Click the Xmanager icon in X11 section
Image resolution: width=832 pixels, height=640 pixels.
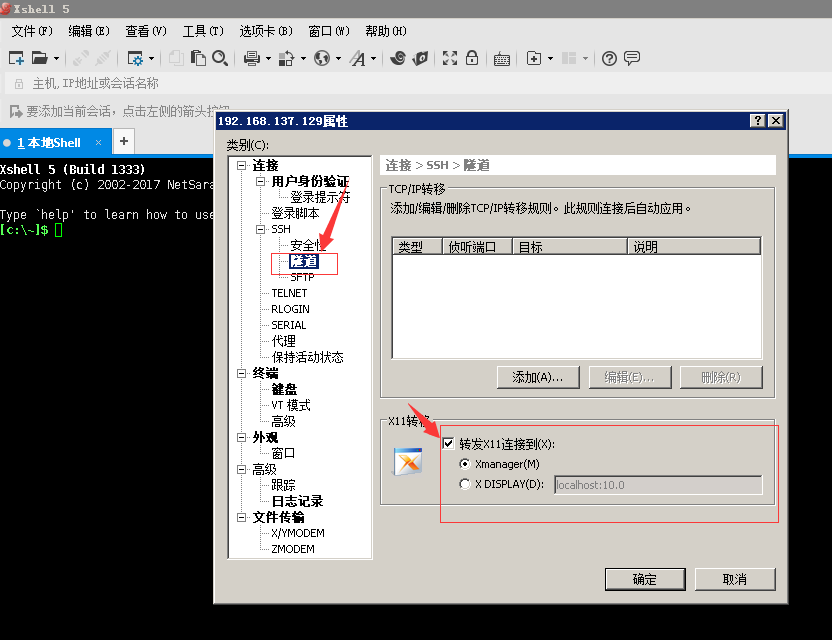click(x=408, y=462)
